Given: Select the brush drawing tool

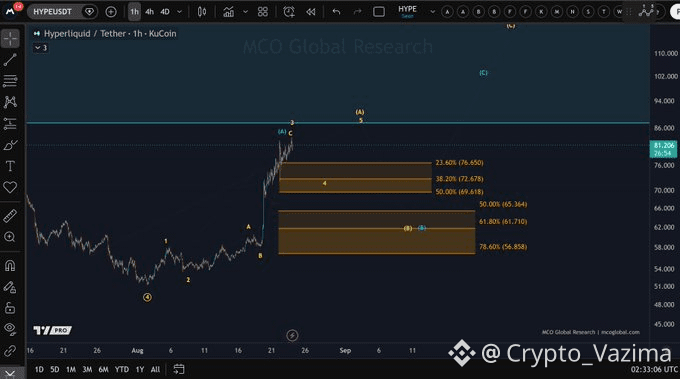Looking at the screenshot, I should pyautogui.click(x=10, y=145).
